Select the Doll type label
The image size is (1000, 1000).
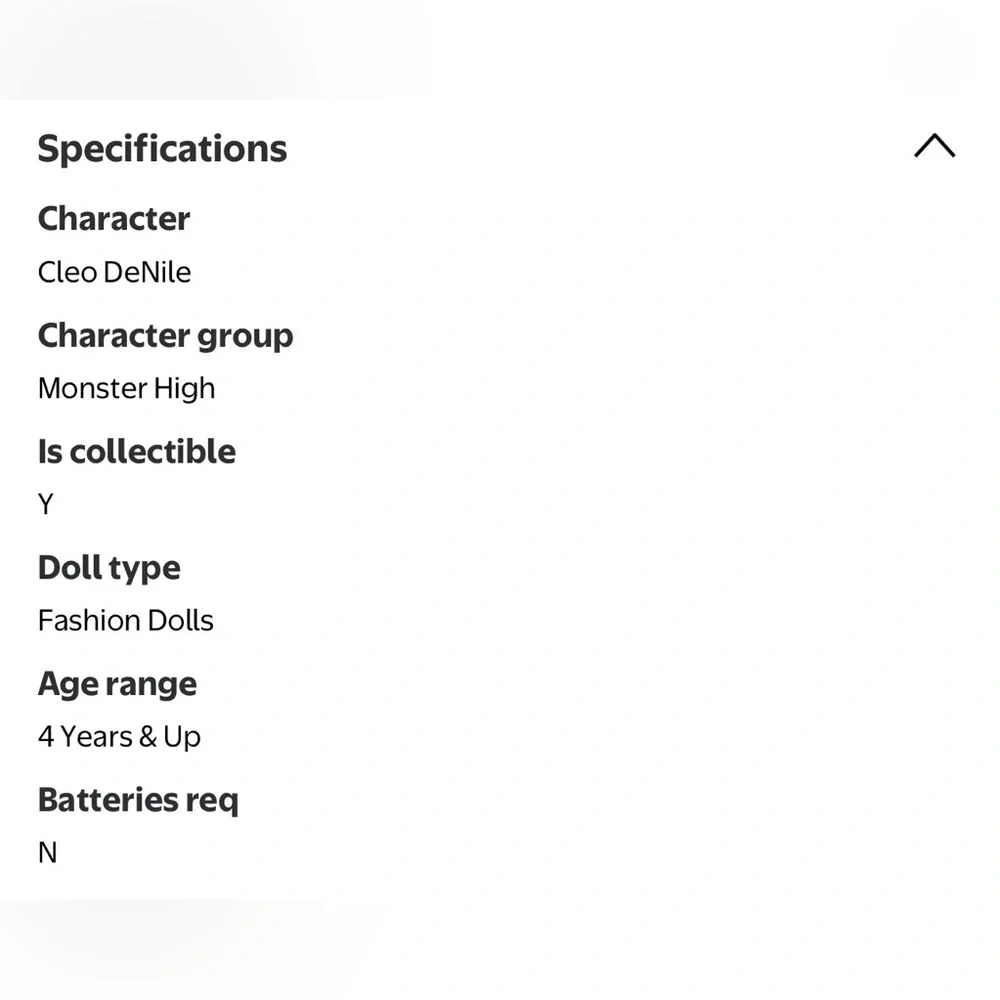coord(109,567)
